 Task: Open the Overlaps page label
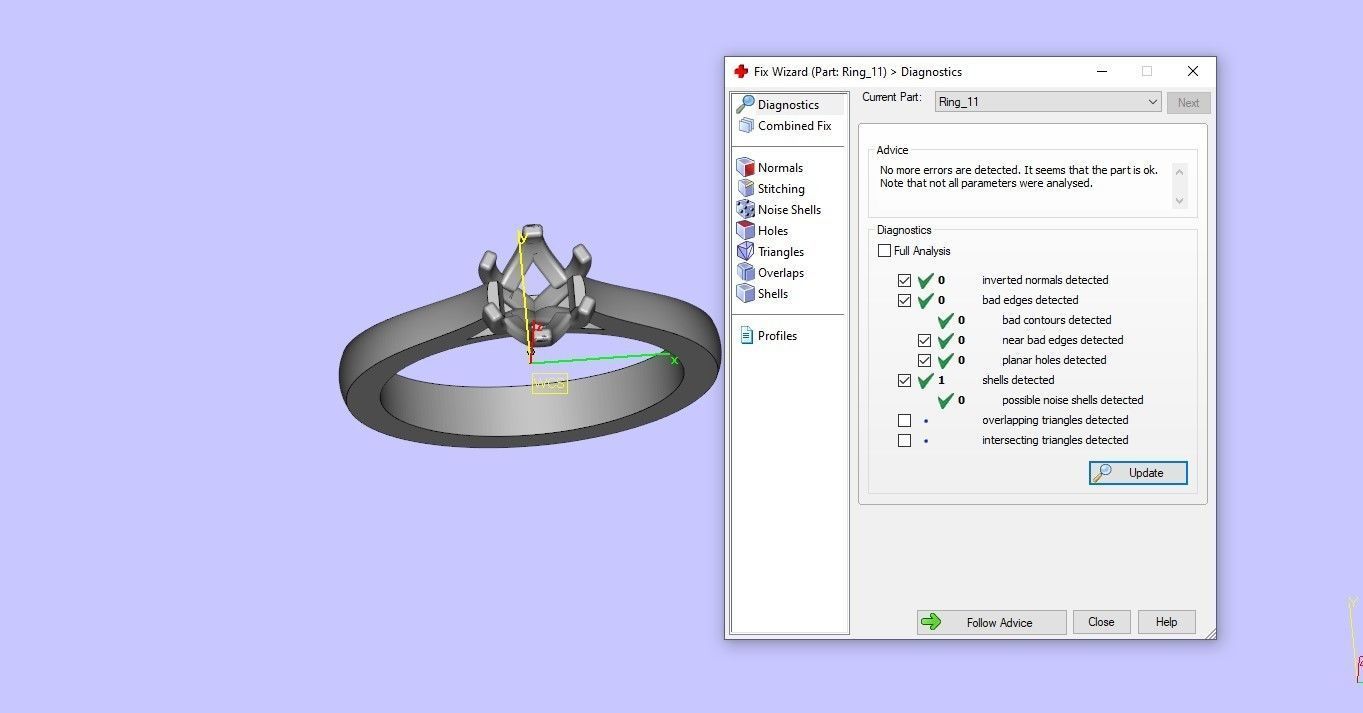[x=781, y=273]
